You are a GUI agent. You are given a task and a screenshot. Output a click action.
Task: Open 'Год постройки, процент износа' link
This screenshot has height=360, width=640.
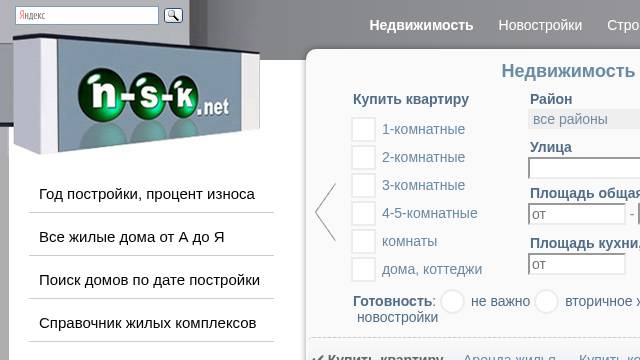(x=147, y=194)
